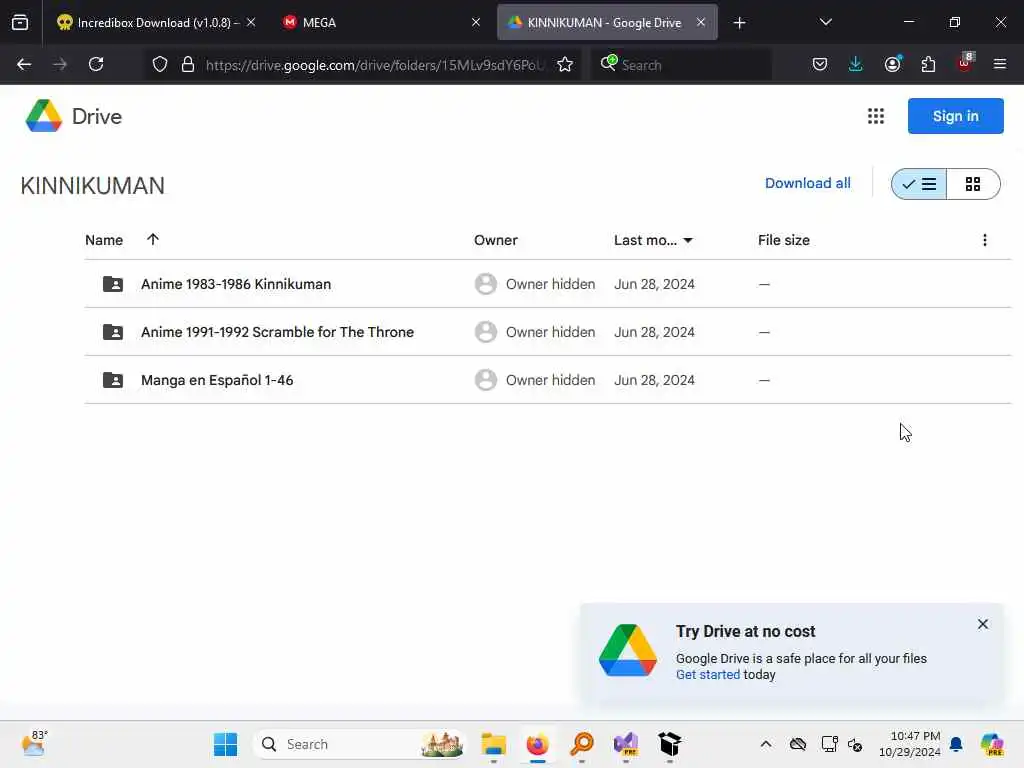The height and width of the screenshot is (768, 1024).
Task: Click Owner hidden in the Scramble row
Action: [x=551, y=332]
